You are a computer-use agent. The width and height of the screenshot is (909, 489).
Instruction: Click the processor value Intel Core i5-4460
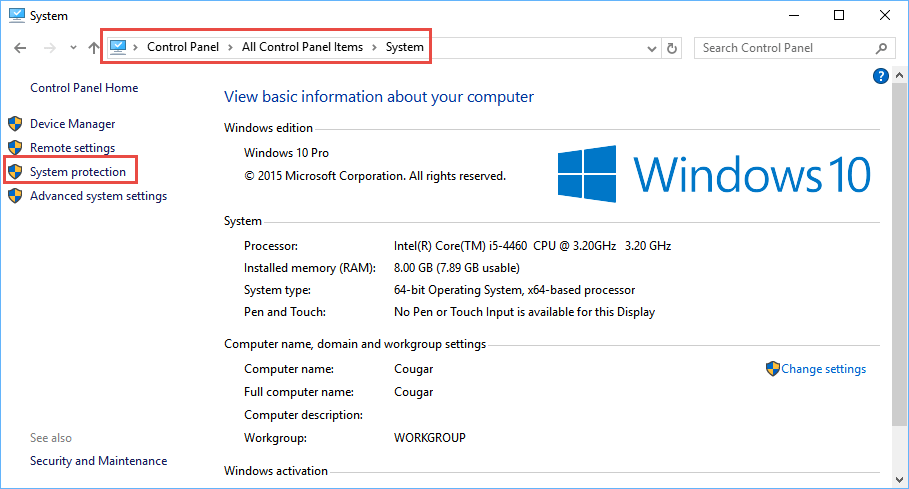532,246
